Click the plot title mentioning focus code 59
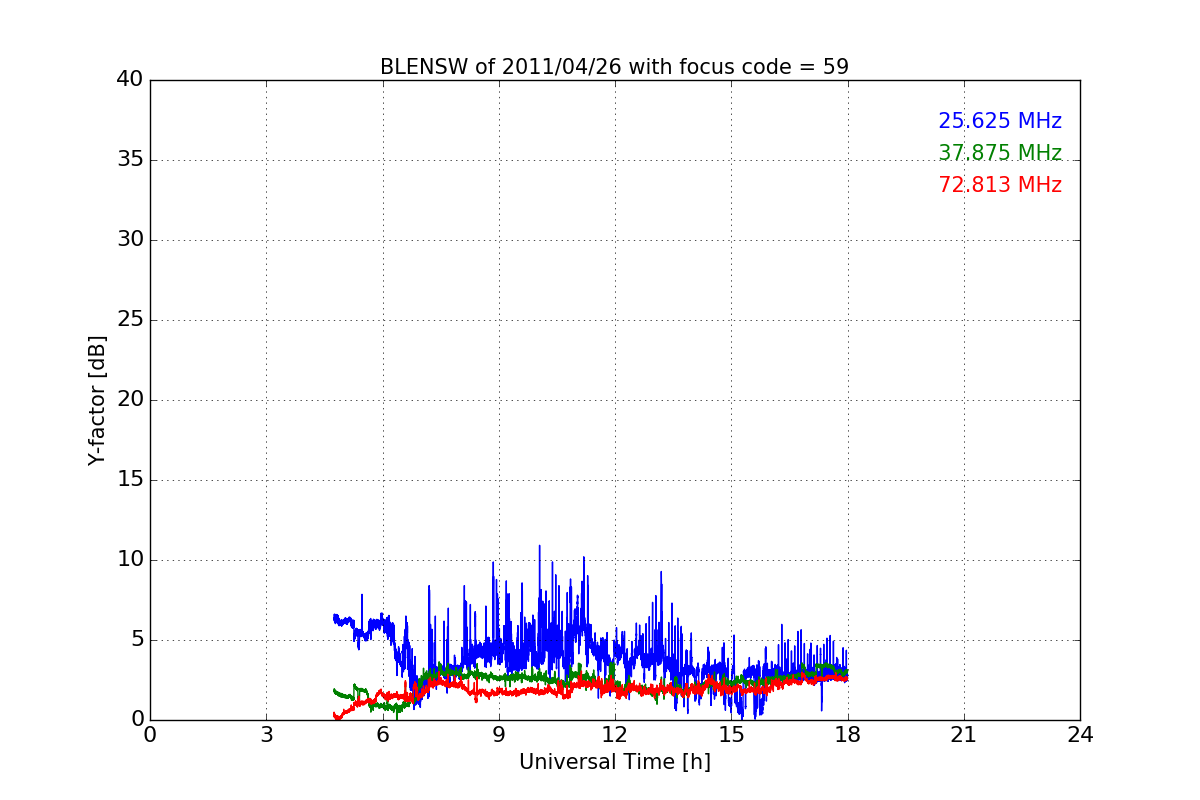The height and width of the screenshot is (800, 1200). pyautogui.click(x=614, y=67)
